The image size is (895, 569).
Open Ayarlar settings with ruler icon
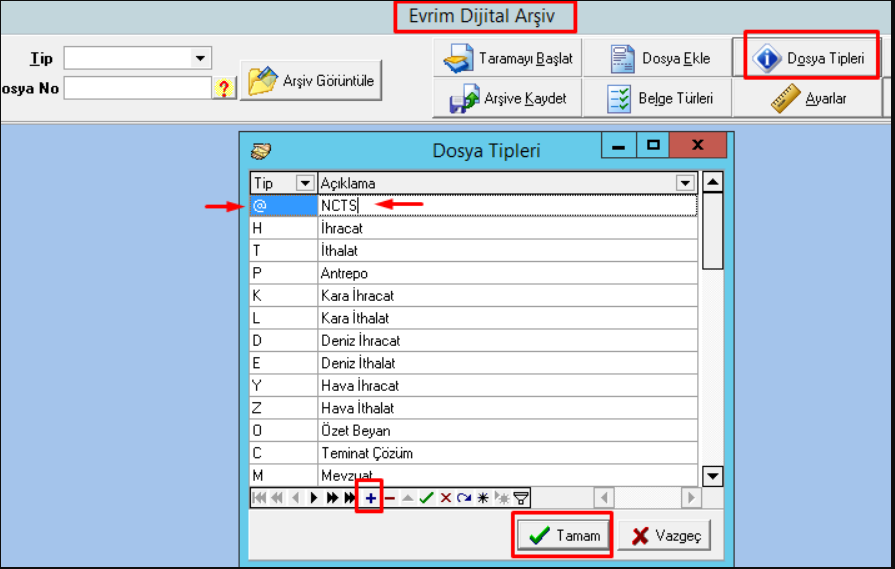807,98
